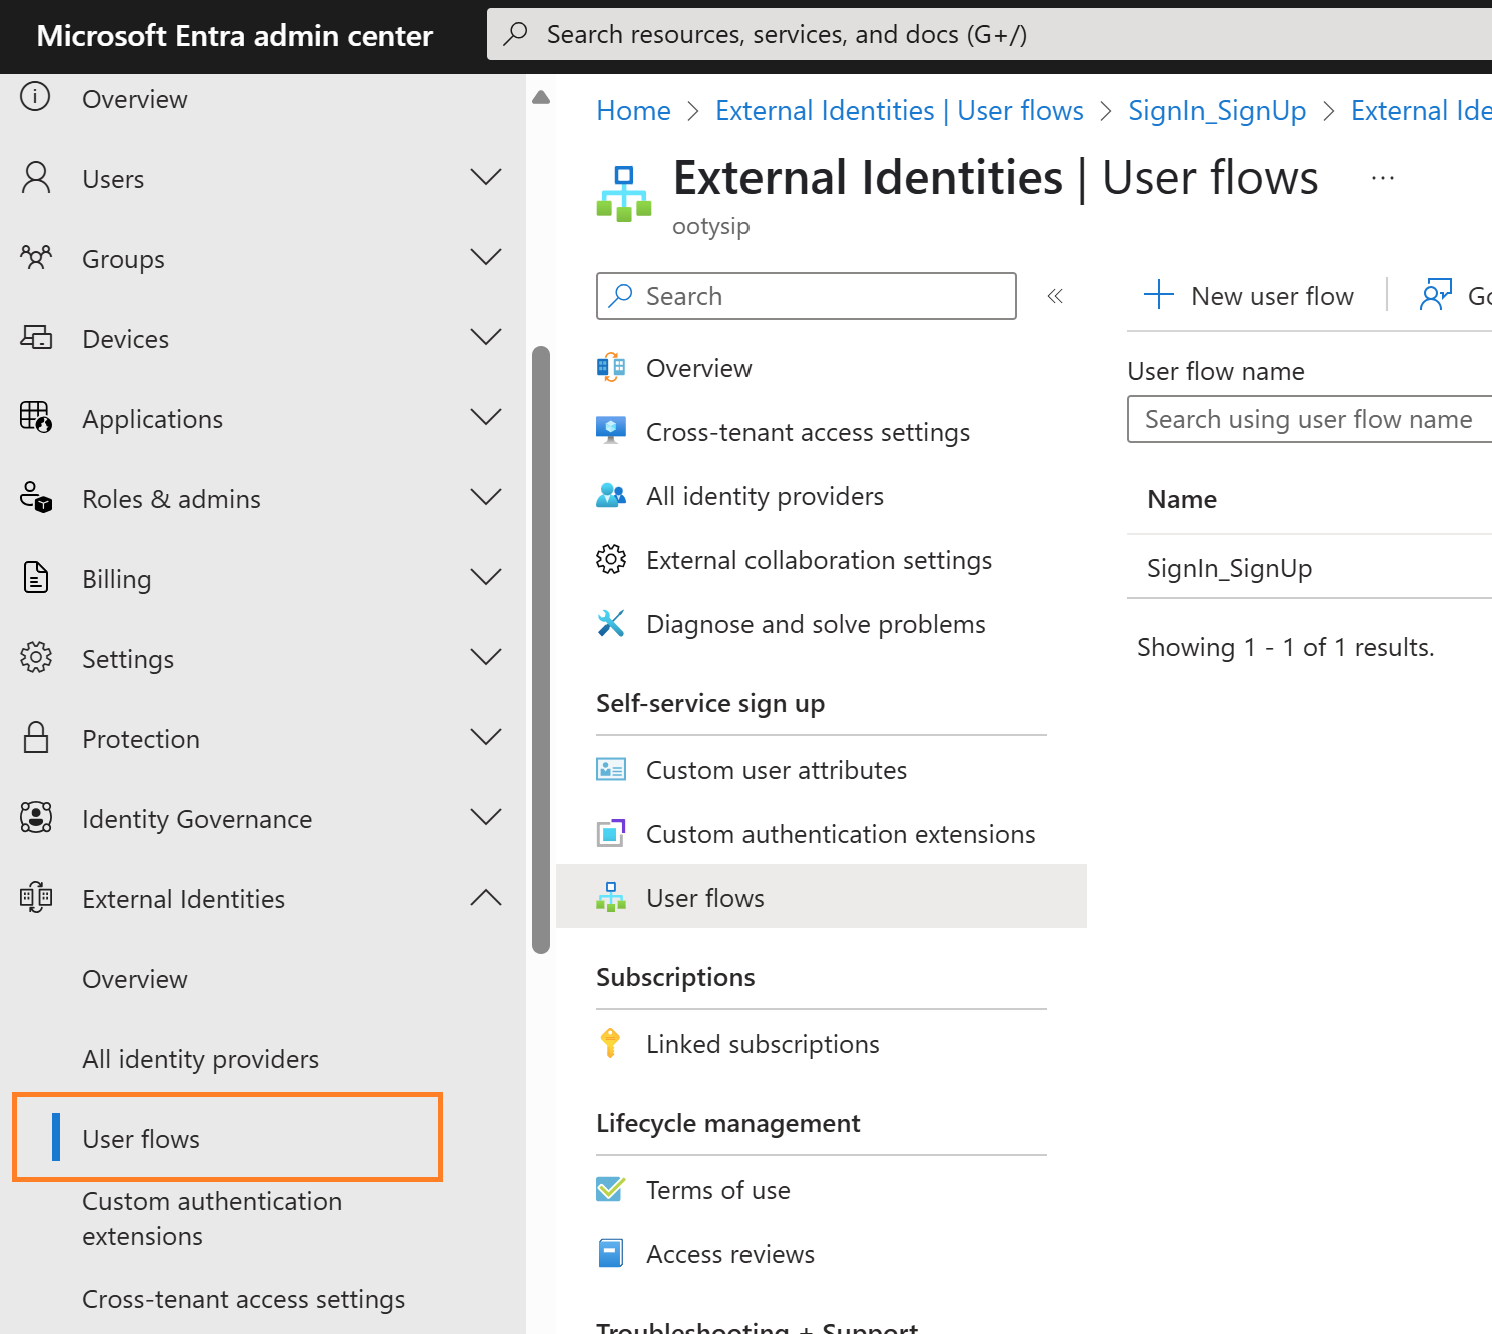
Task: Click the Roles & admins icon
Action: click(36, 497)
